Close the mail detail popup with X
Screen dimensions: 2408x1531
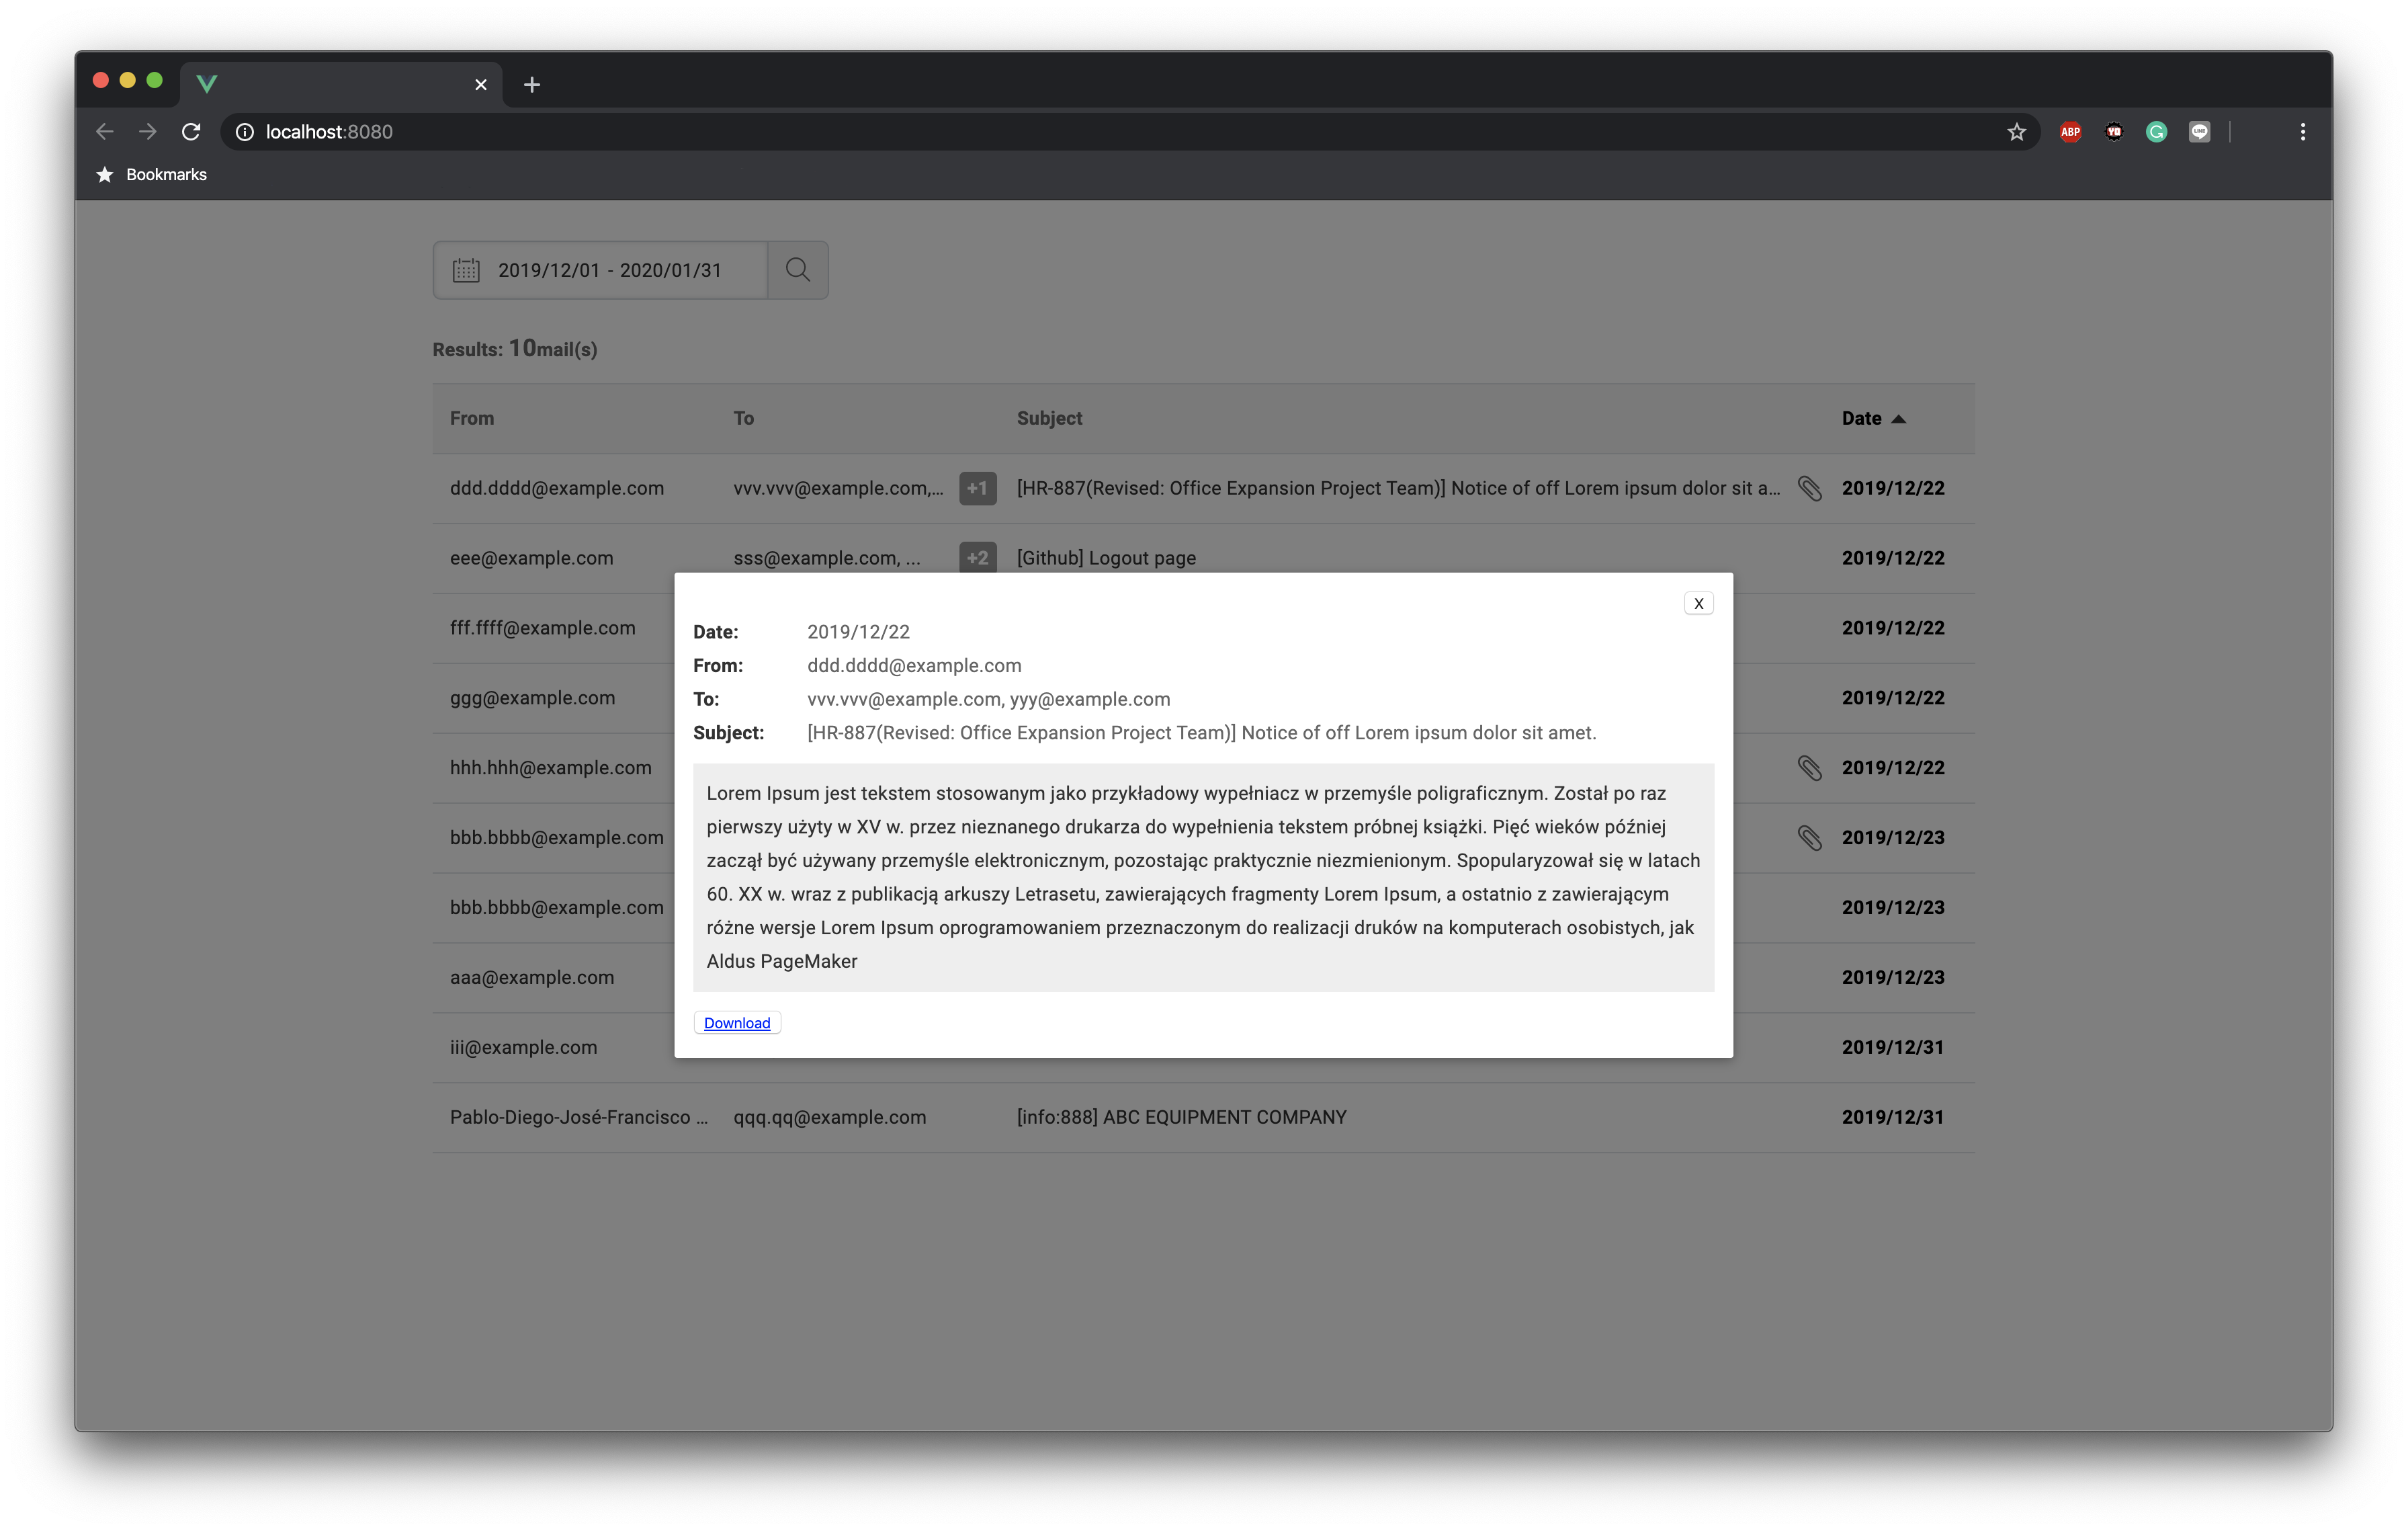[1698, 603]
